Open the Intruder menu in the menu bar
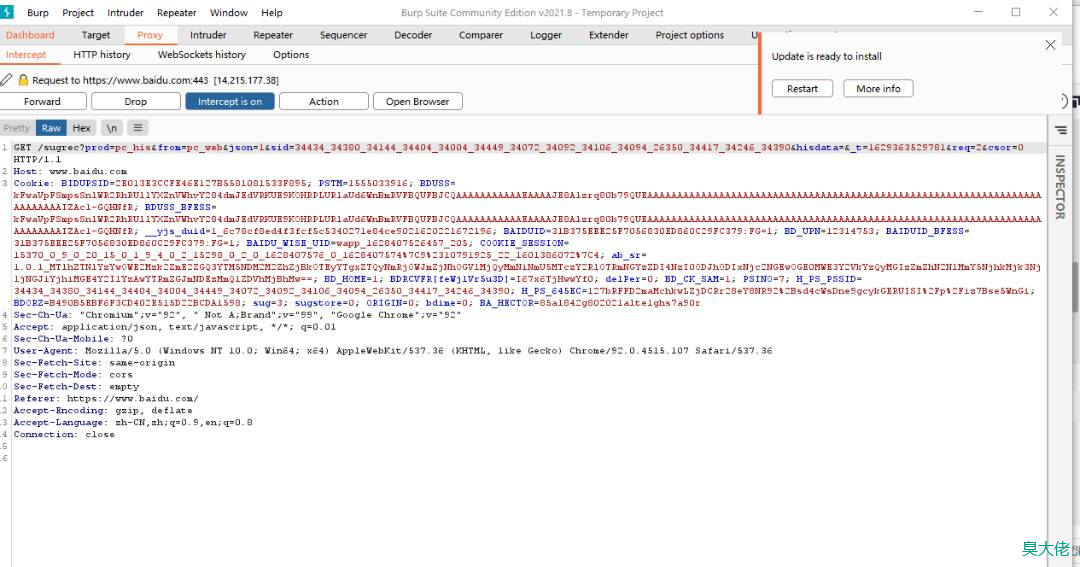Screen dimensions: 1080x567 coord(125,12)
